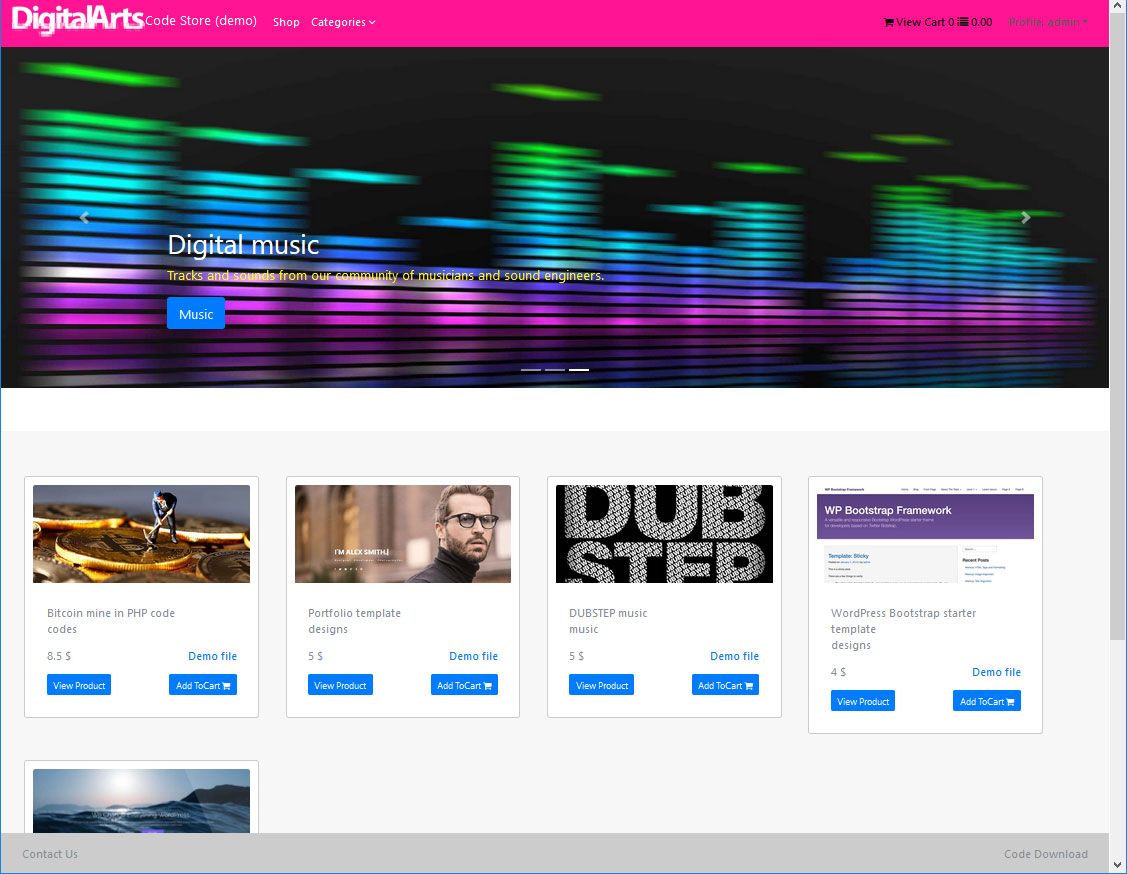Select the first carousel slide indicator
The image size is (1127, 874).
click(x=531, y=370)
